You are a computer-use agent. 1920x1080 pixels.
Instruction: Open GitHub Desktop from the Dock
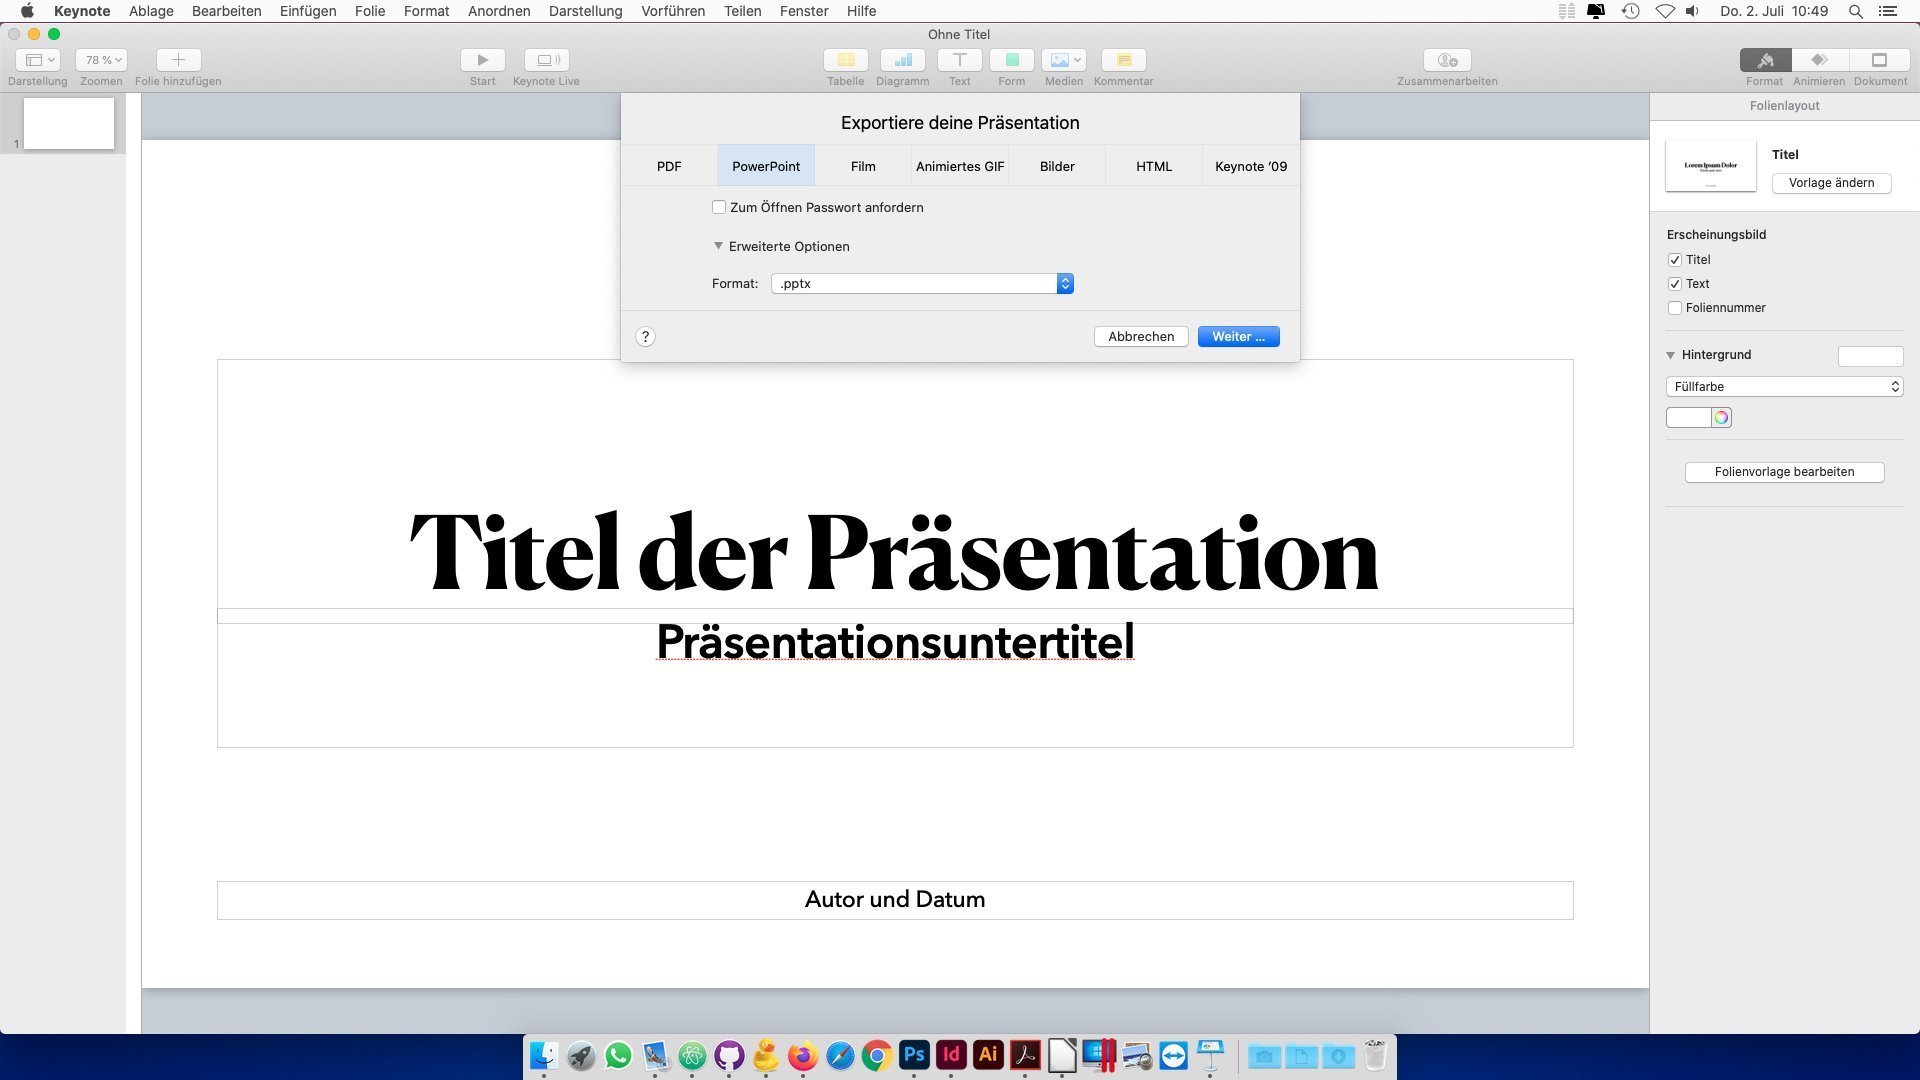point(729,1055)
